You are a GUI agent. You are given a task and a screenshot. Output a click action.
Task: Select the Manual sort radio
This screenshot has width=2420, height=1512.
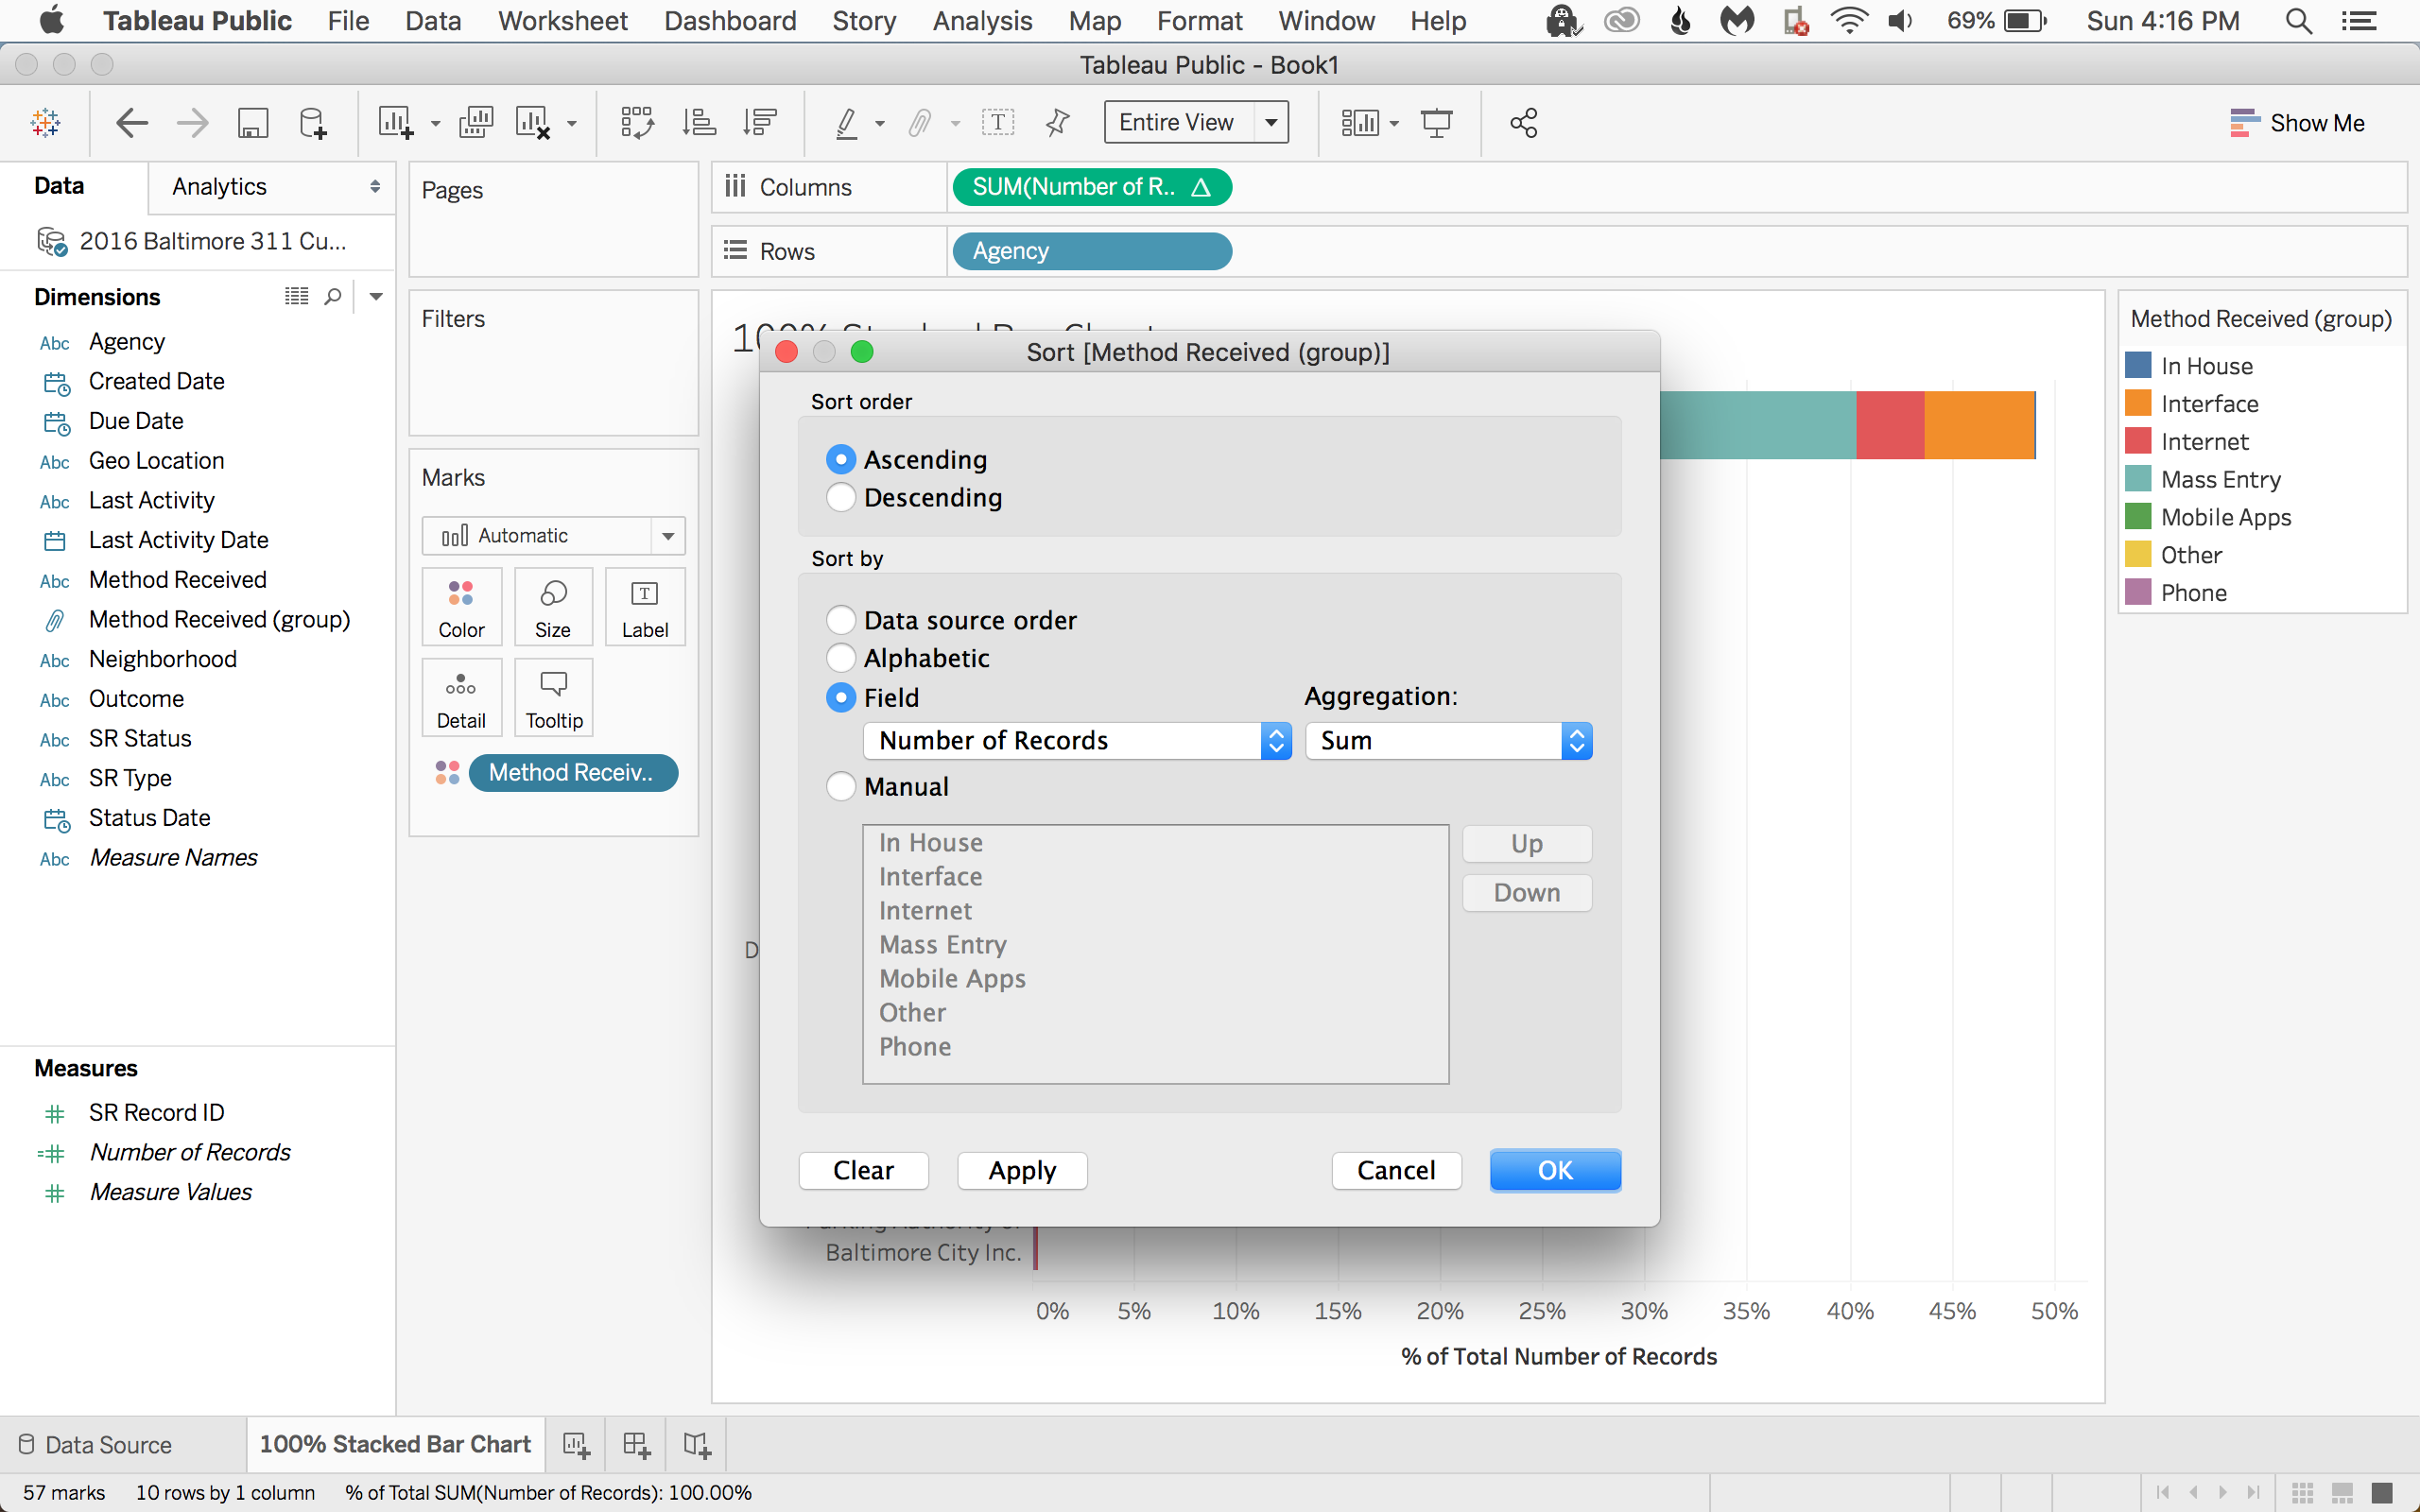(x=841, y=786)
